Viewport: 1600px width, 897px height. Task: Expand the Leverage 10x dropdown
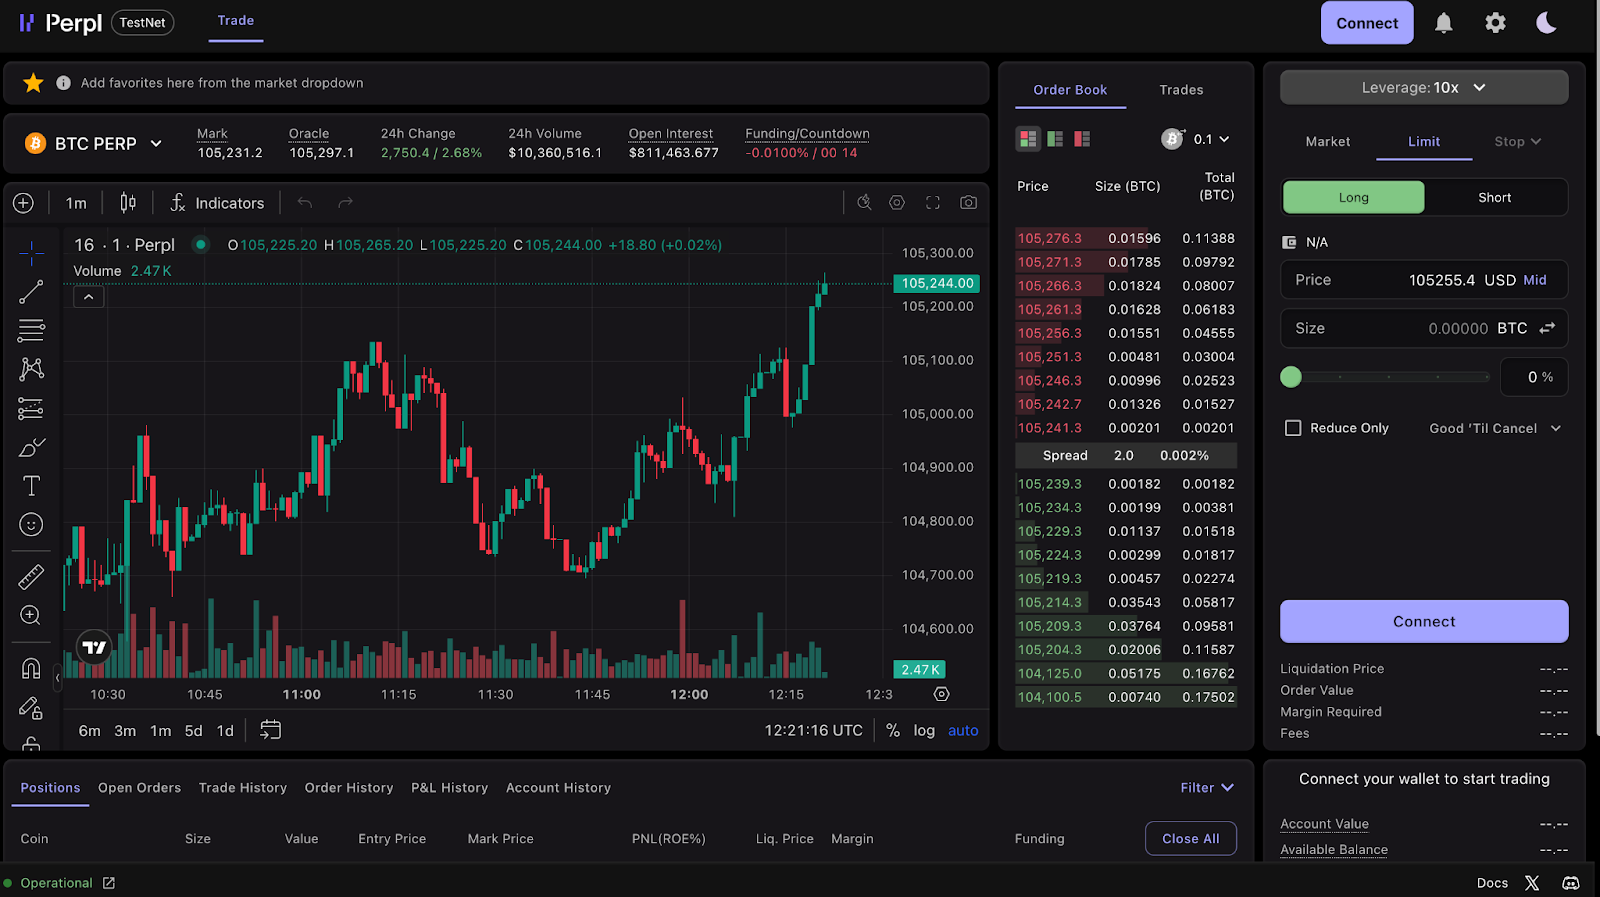coord(1424,88)
